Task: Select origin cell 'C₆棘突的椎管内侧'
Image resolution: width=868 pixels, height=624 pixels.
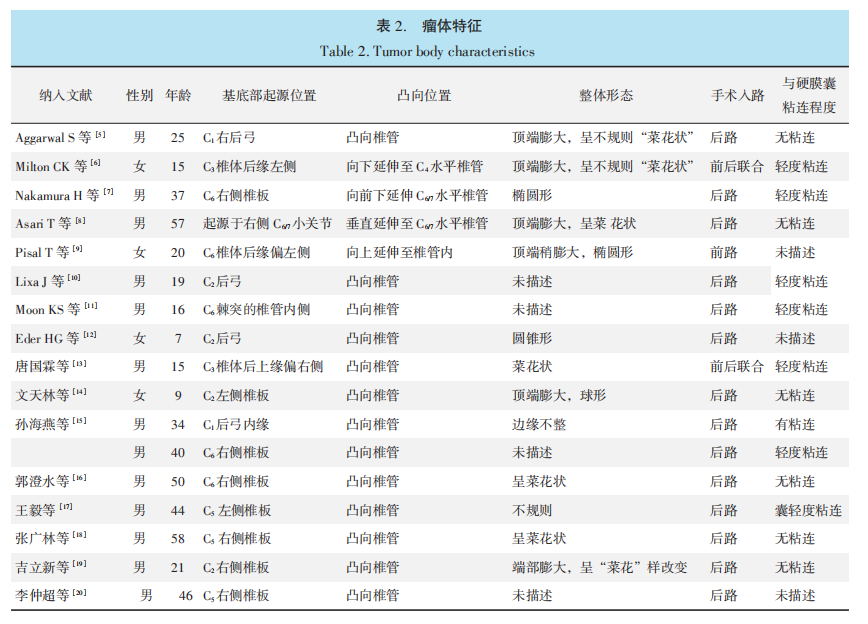Action: point(256,309)
